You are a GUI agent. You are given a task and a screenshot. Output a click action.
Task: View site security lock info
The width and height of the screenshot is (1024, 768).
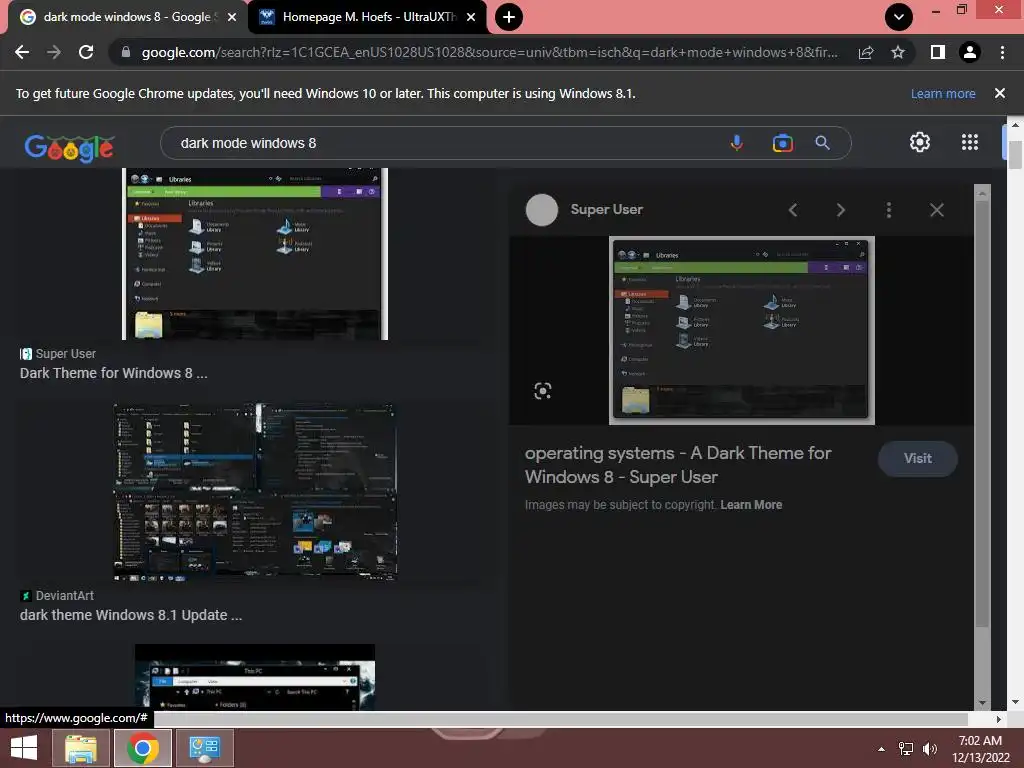(126, 52)
